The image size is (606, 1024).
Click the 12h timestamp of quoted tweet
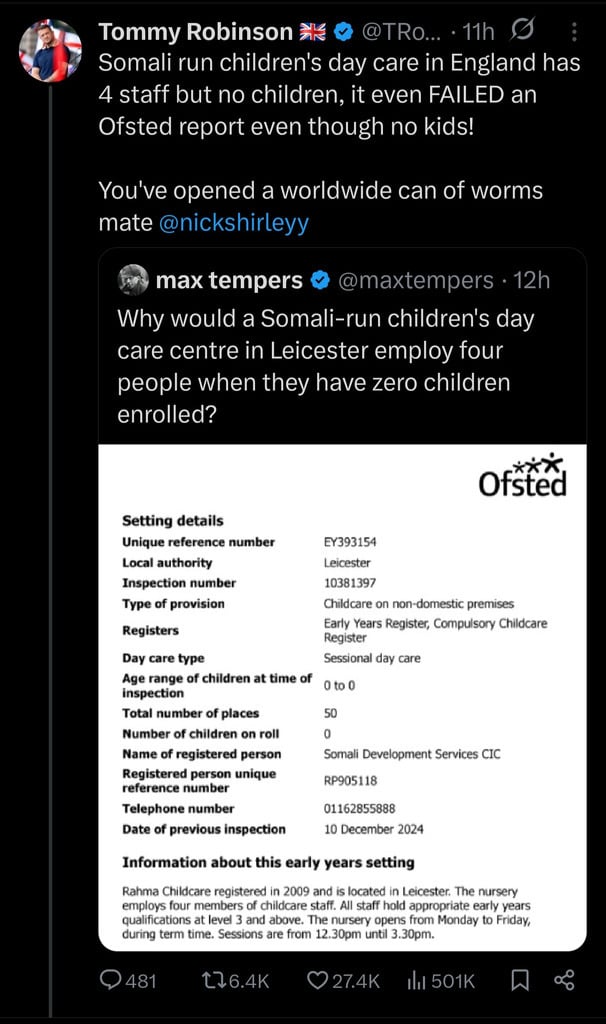point(532,280)
